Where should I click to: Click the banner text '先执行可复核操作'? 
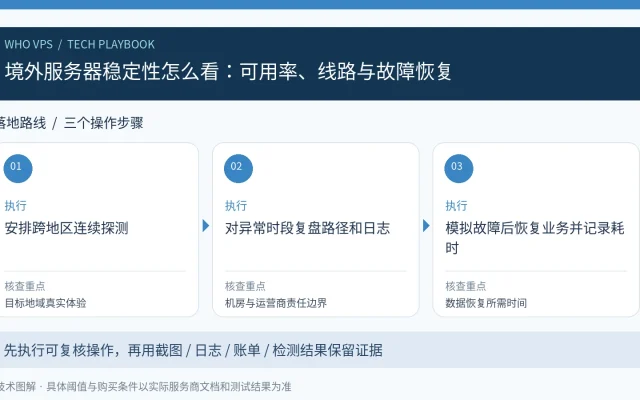(59, 350)
